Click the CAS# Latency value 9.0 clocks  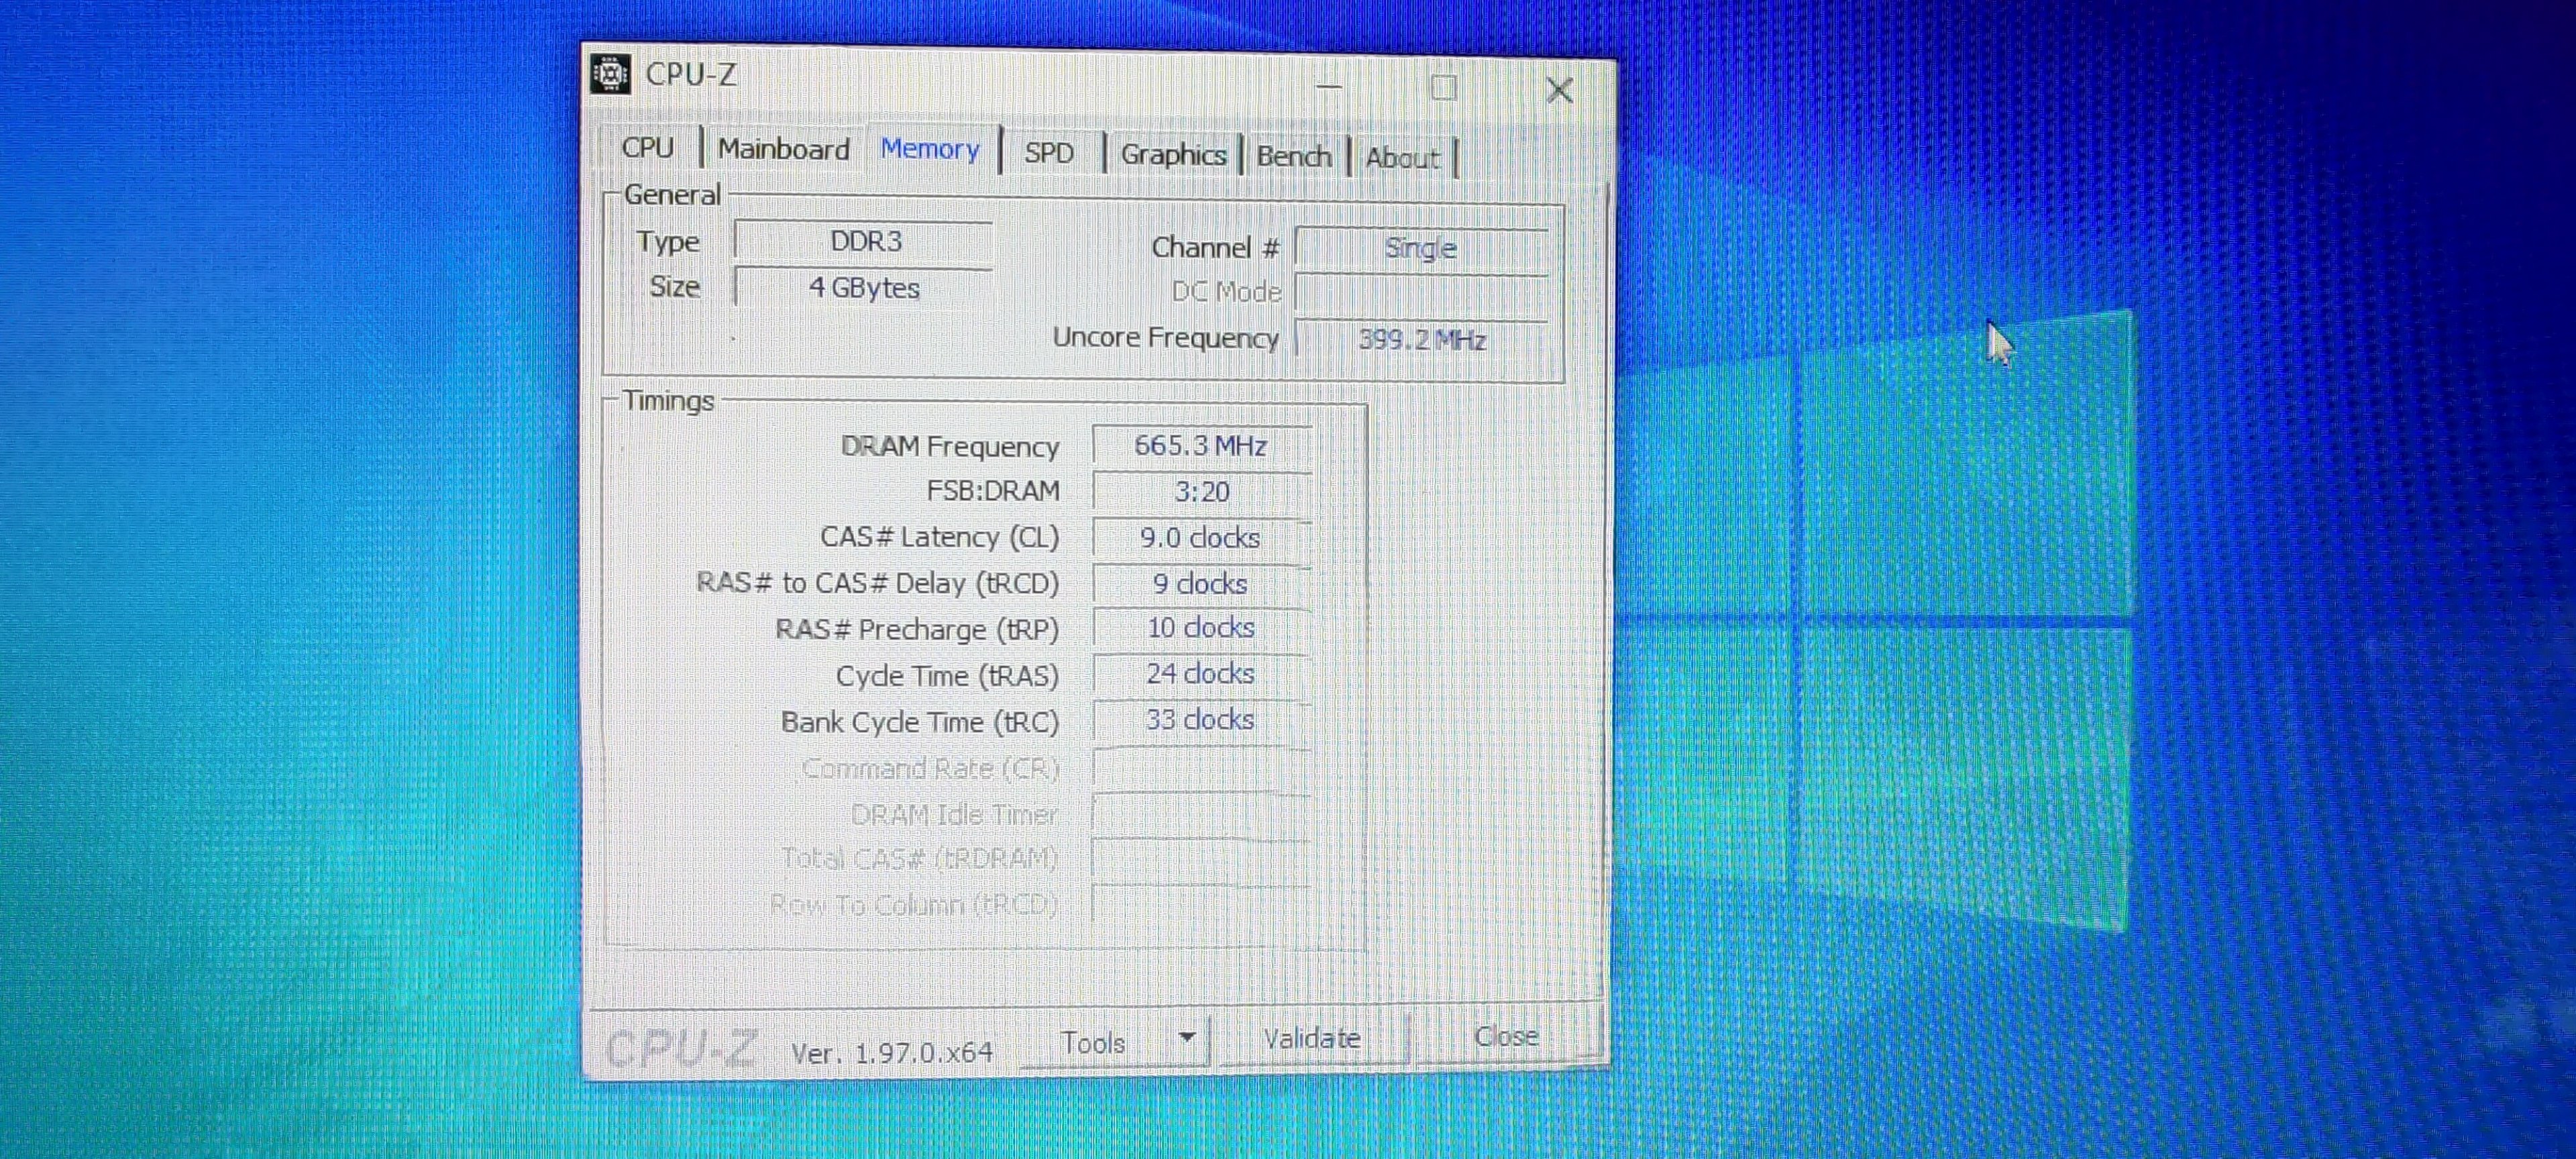click(1201, 538)
